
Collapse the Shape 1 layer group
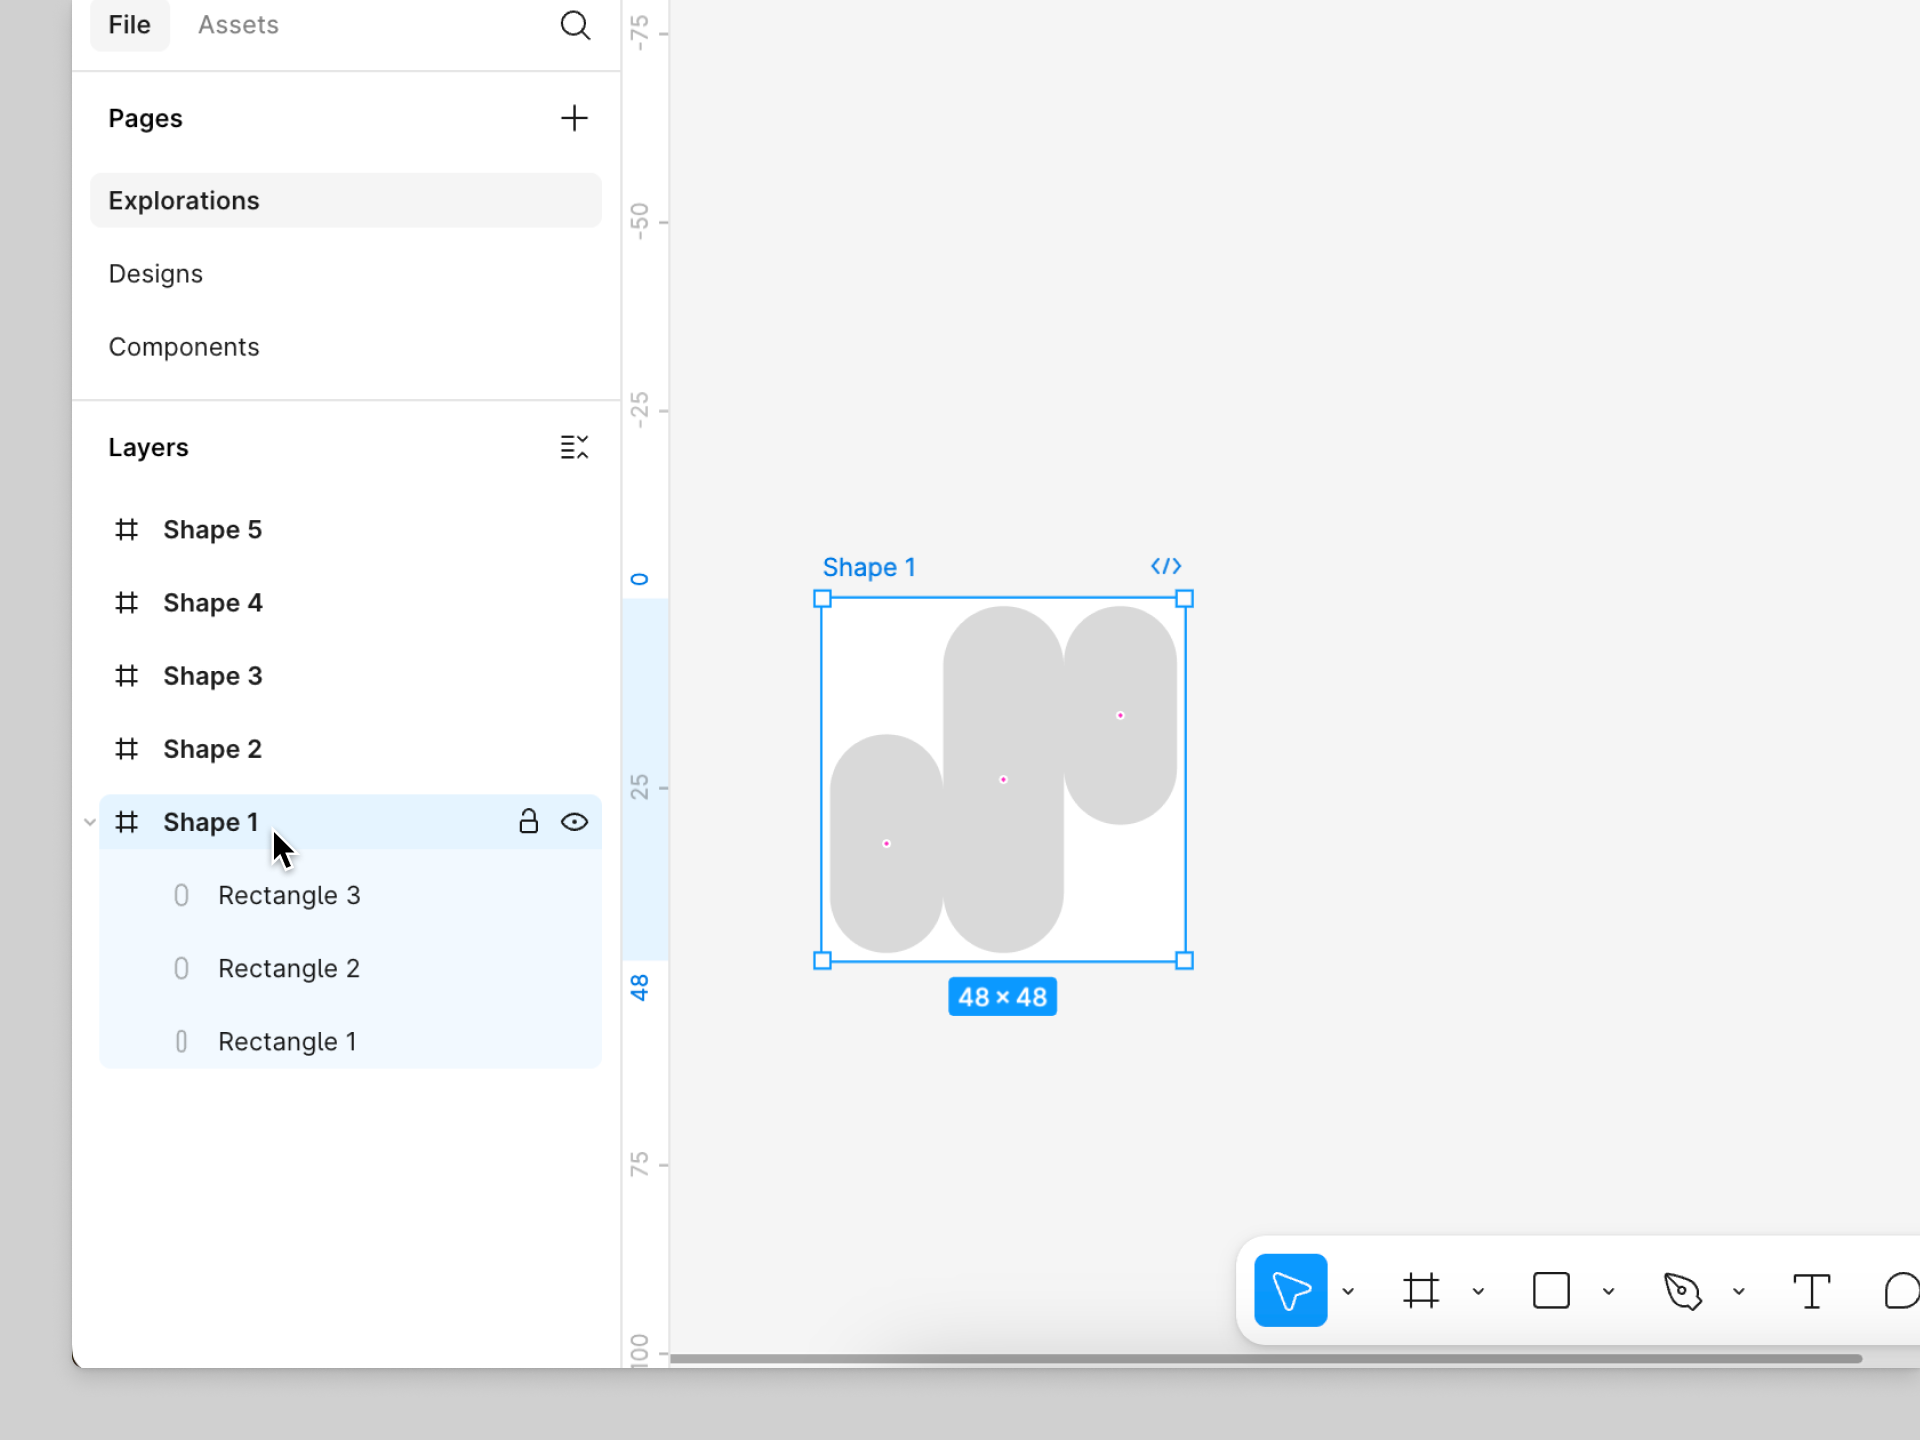tap(90, 822)
